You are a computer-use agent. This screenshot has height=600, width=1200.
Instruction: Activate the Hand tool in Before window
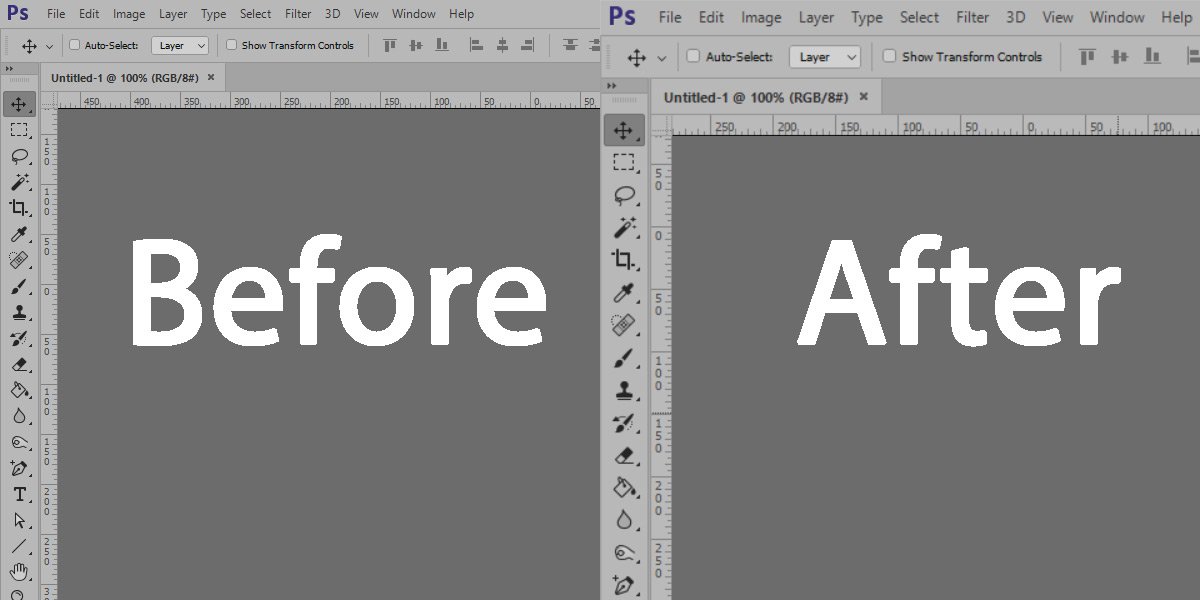tap(19, 572)
